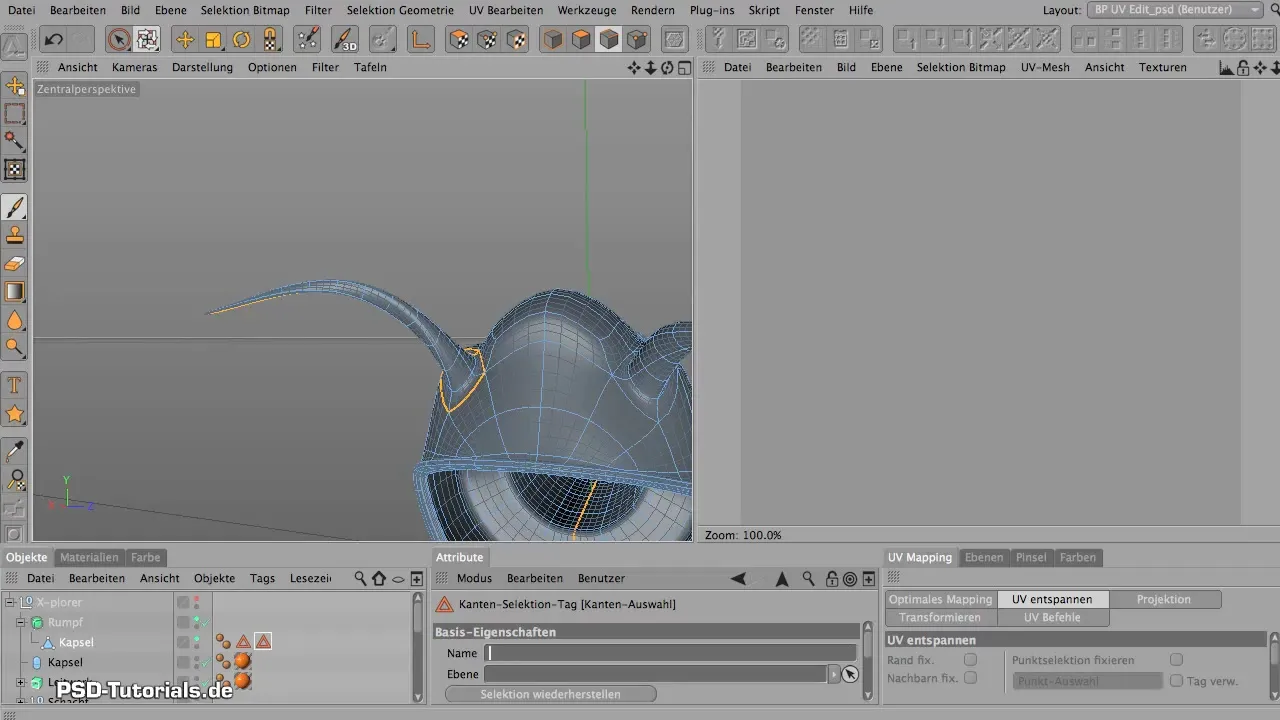The image size is (1280, 720).
Task: Toggle Tag verw. checkbox
Action: click(1177, 681)
